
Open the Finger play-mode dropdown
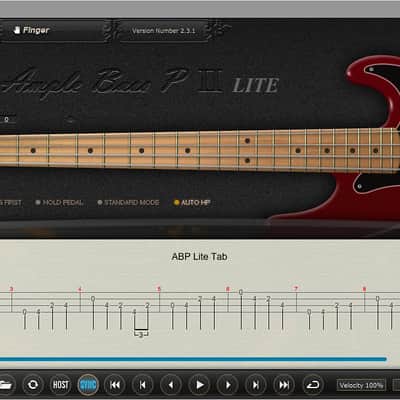click(53, 30)
